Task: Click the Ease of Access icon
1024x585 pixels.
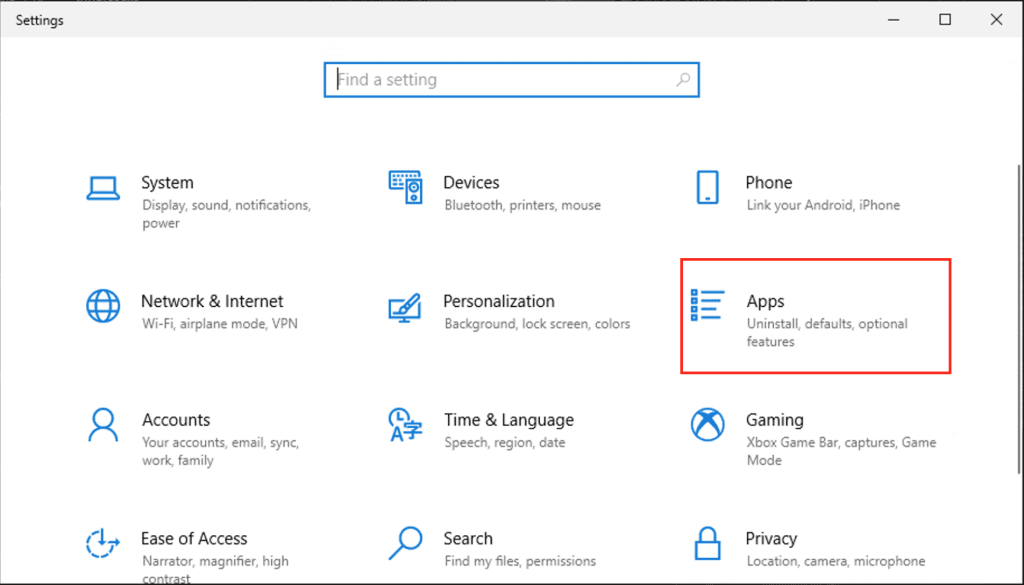Action: [x=102, y=544]
